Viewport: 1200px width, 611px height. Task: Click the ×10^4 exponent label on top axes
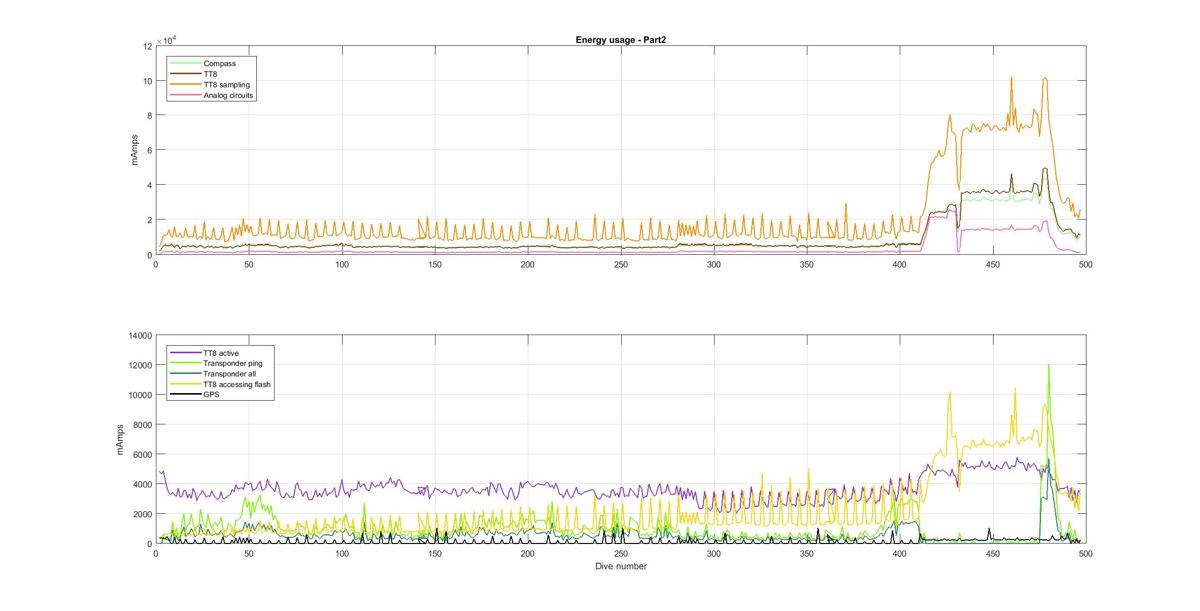point(166,40)
